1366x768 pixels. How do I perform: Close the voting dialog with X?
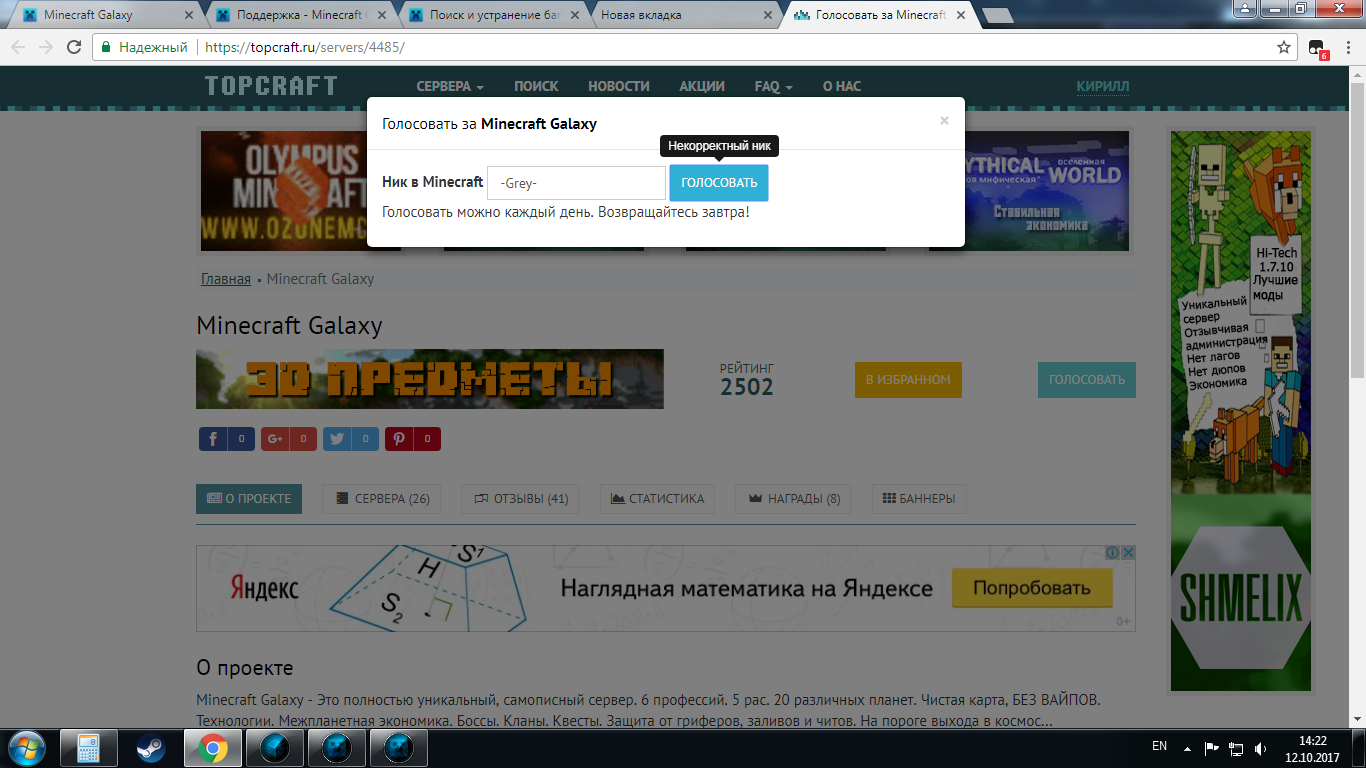[944, 121]
